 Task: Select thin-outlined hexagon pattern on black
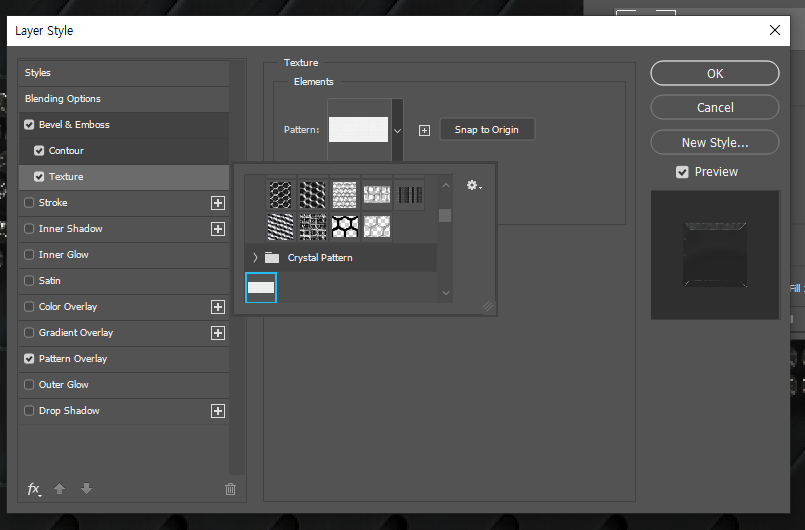click(280, 195)
